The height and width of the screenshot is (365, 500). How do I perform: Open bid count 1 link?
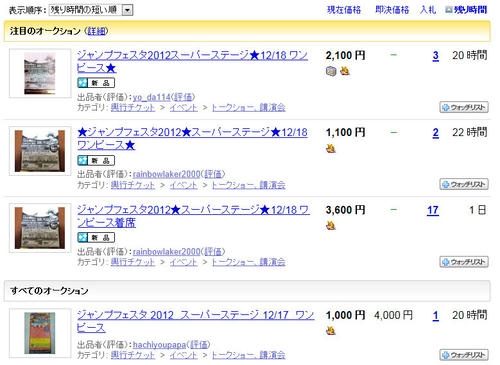click(435, 315)
